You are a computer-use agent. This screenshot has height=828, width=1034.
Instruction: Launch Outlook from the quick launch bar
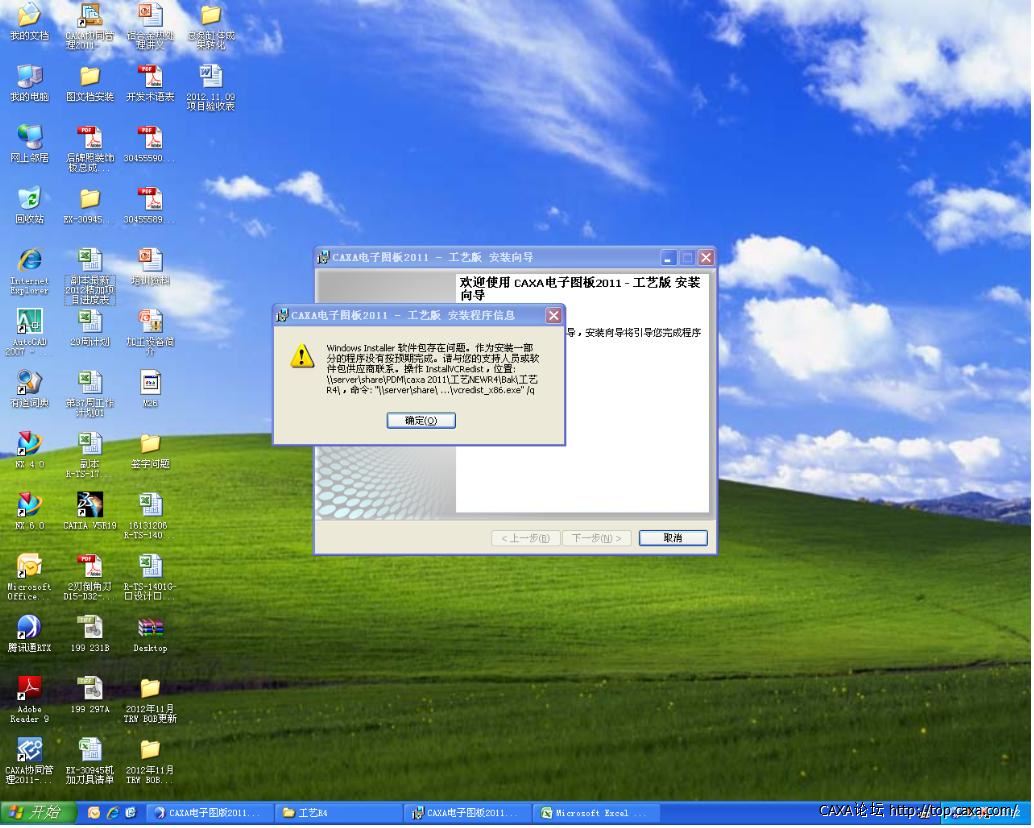(94, 813)
